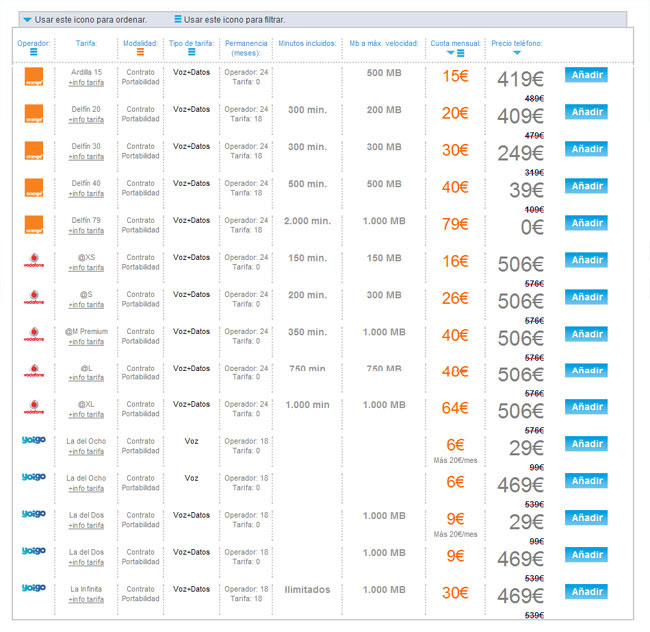The width and height of the screenshot is (650, 632).
Task: Open filter icon under Operador column
Action: [34, 52]
